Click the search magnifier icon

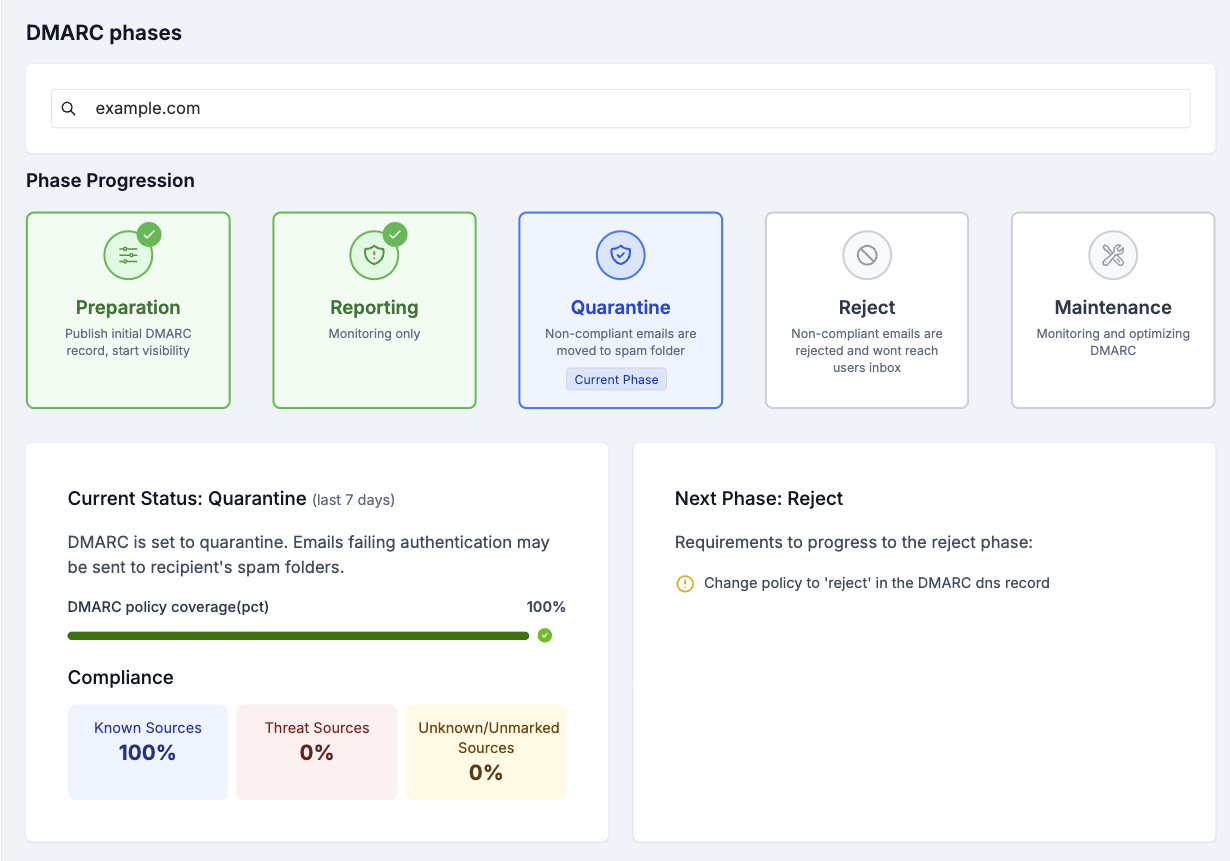tap(68, 107)
